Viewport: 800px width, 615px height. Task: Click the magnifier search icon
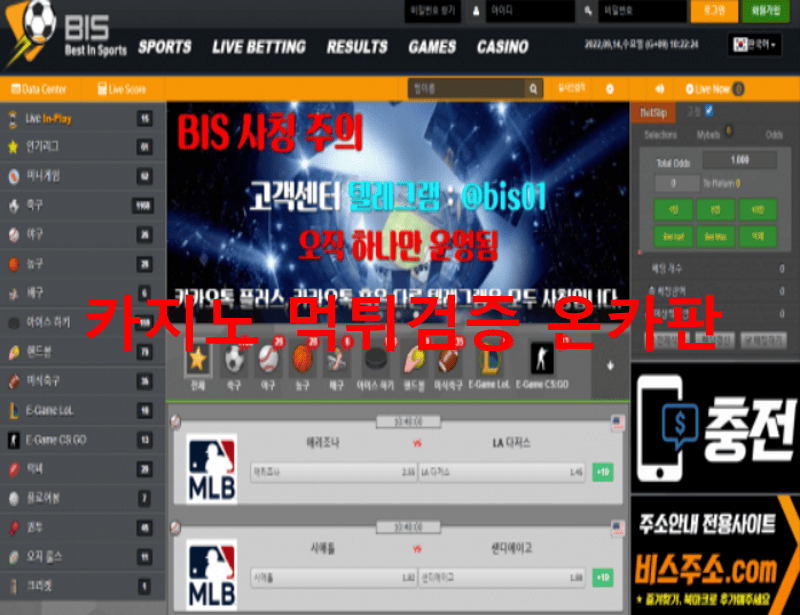pos(534,89)
